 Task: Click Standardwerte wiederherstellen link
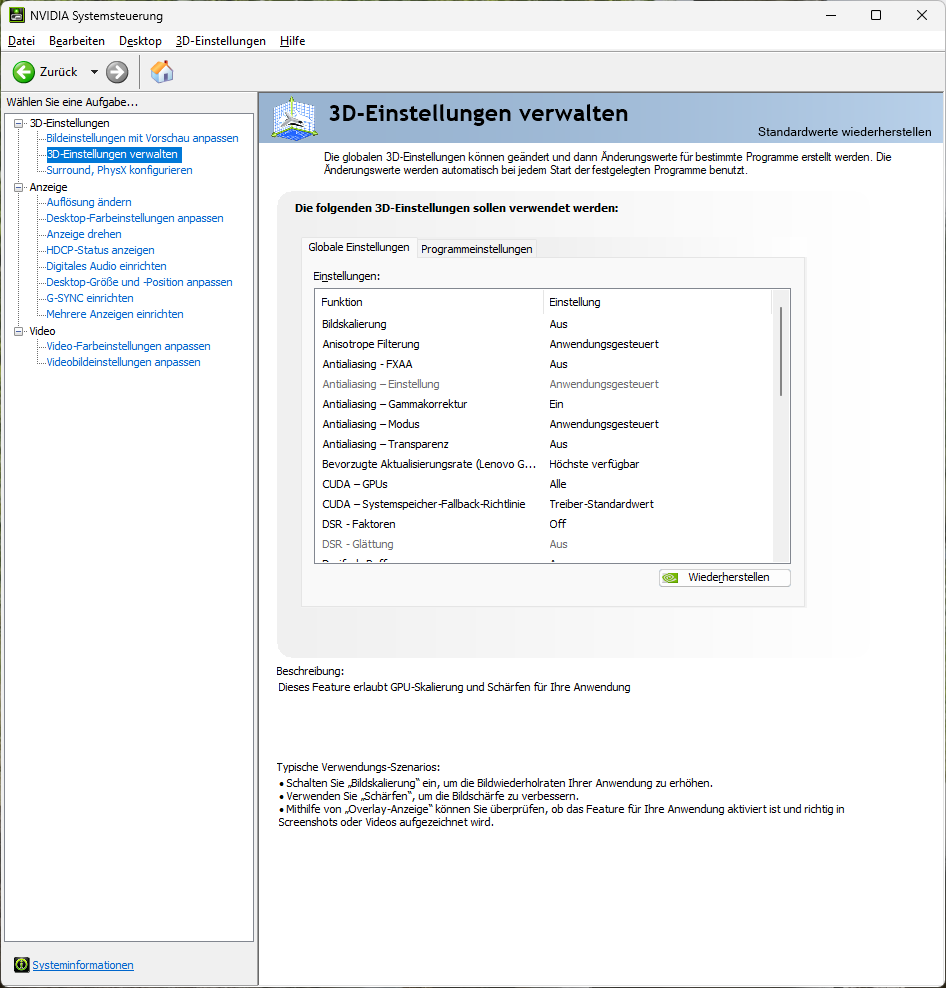[x=844, y=132]
